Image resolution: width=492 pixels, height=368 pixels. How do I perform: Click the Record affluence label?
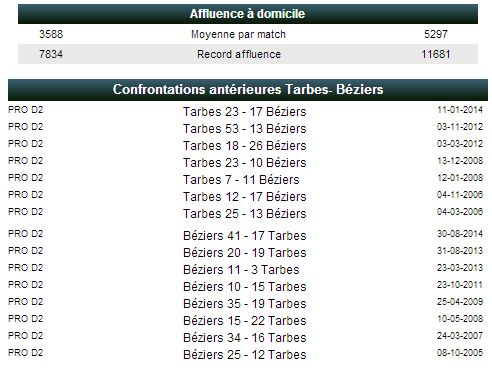[239, 54]
